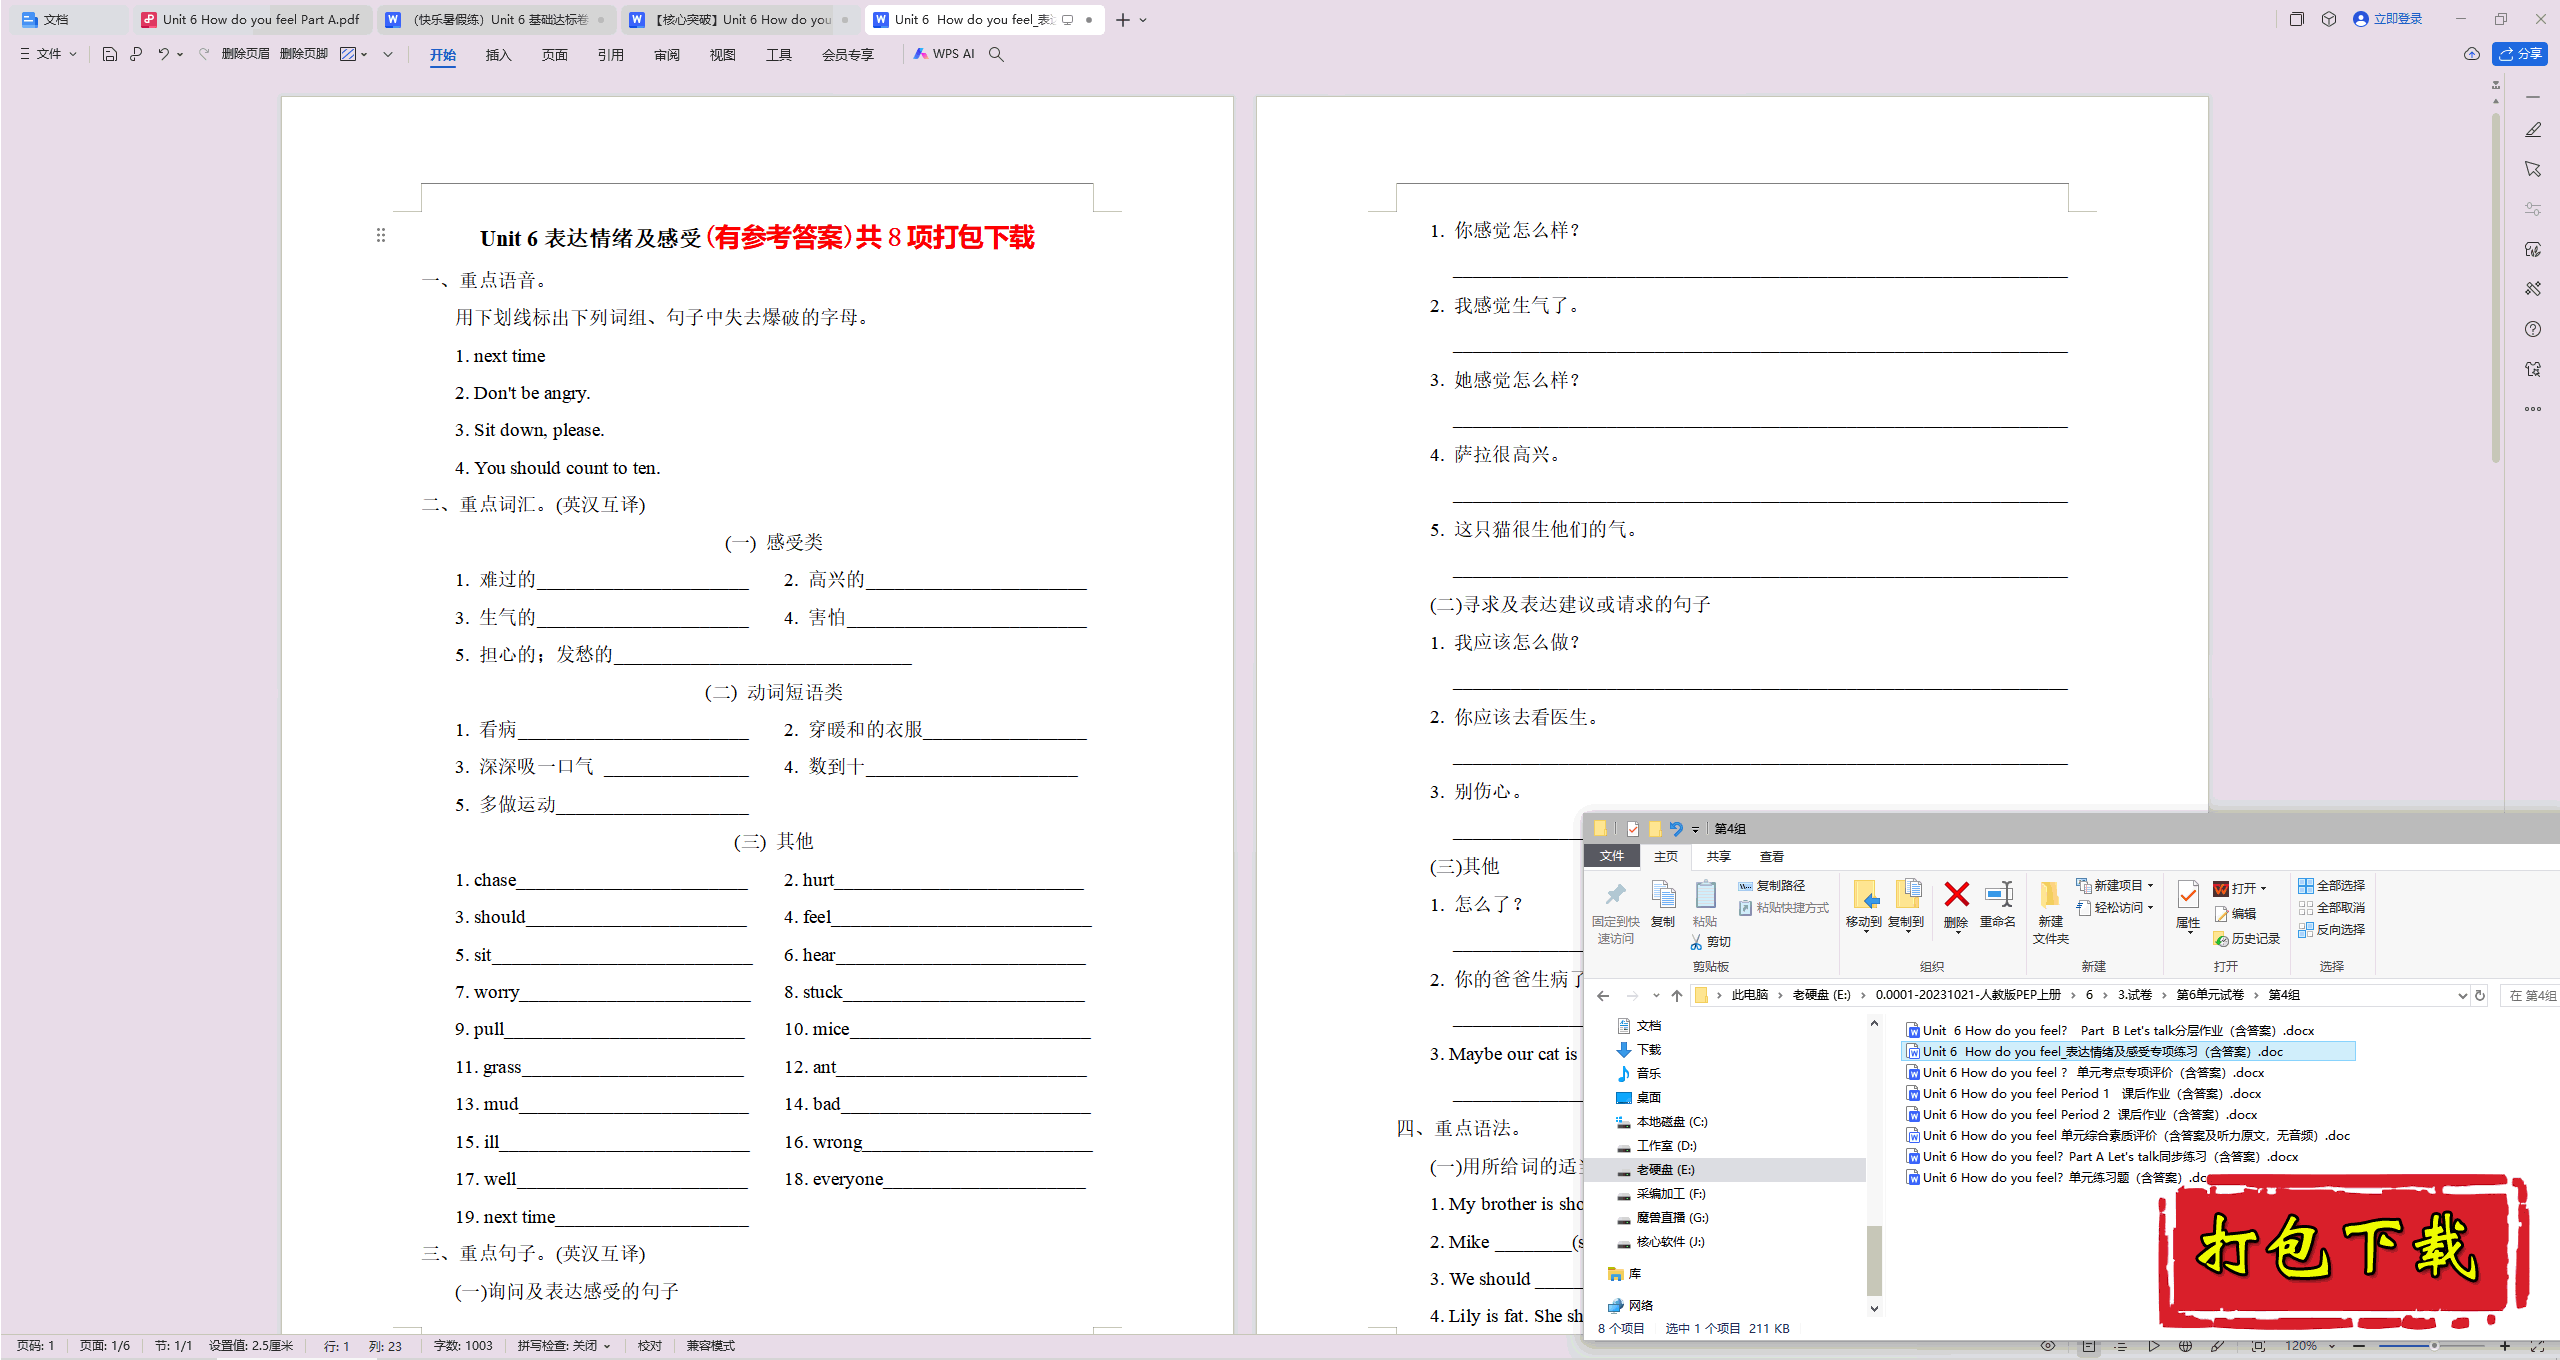The height and width of the screenshot is (1360, 2560).
Task: Toggle the checkmark icon in Explorer quick access bar
Action: (1632, 829)
